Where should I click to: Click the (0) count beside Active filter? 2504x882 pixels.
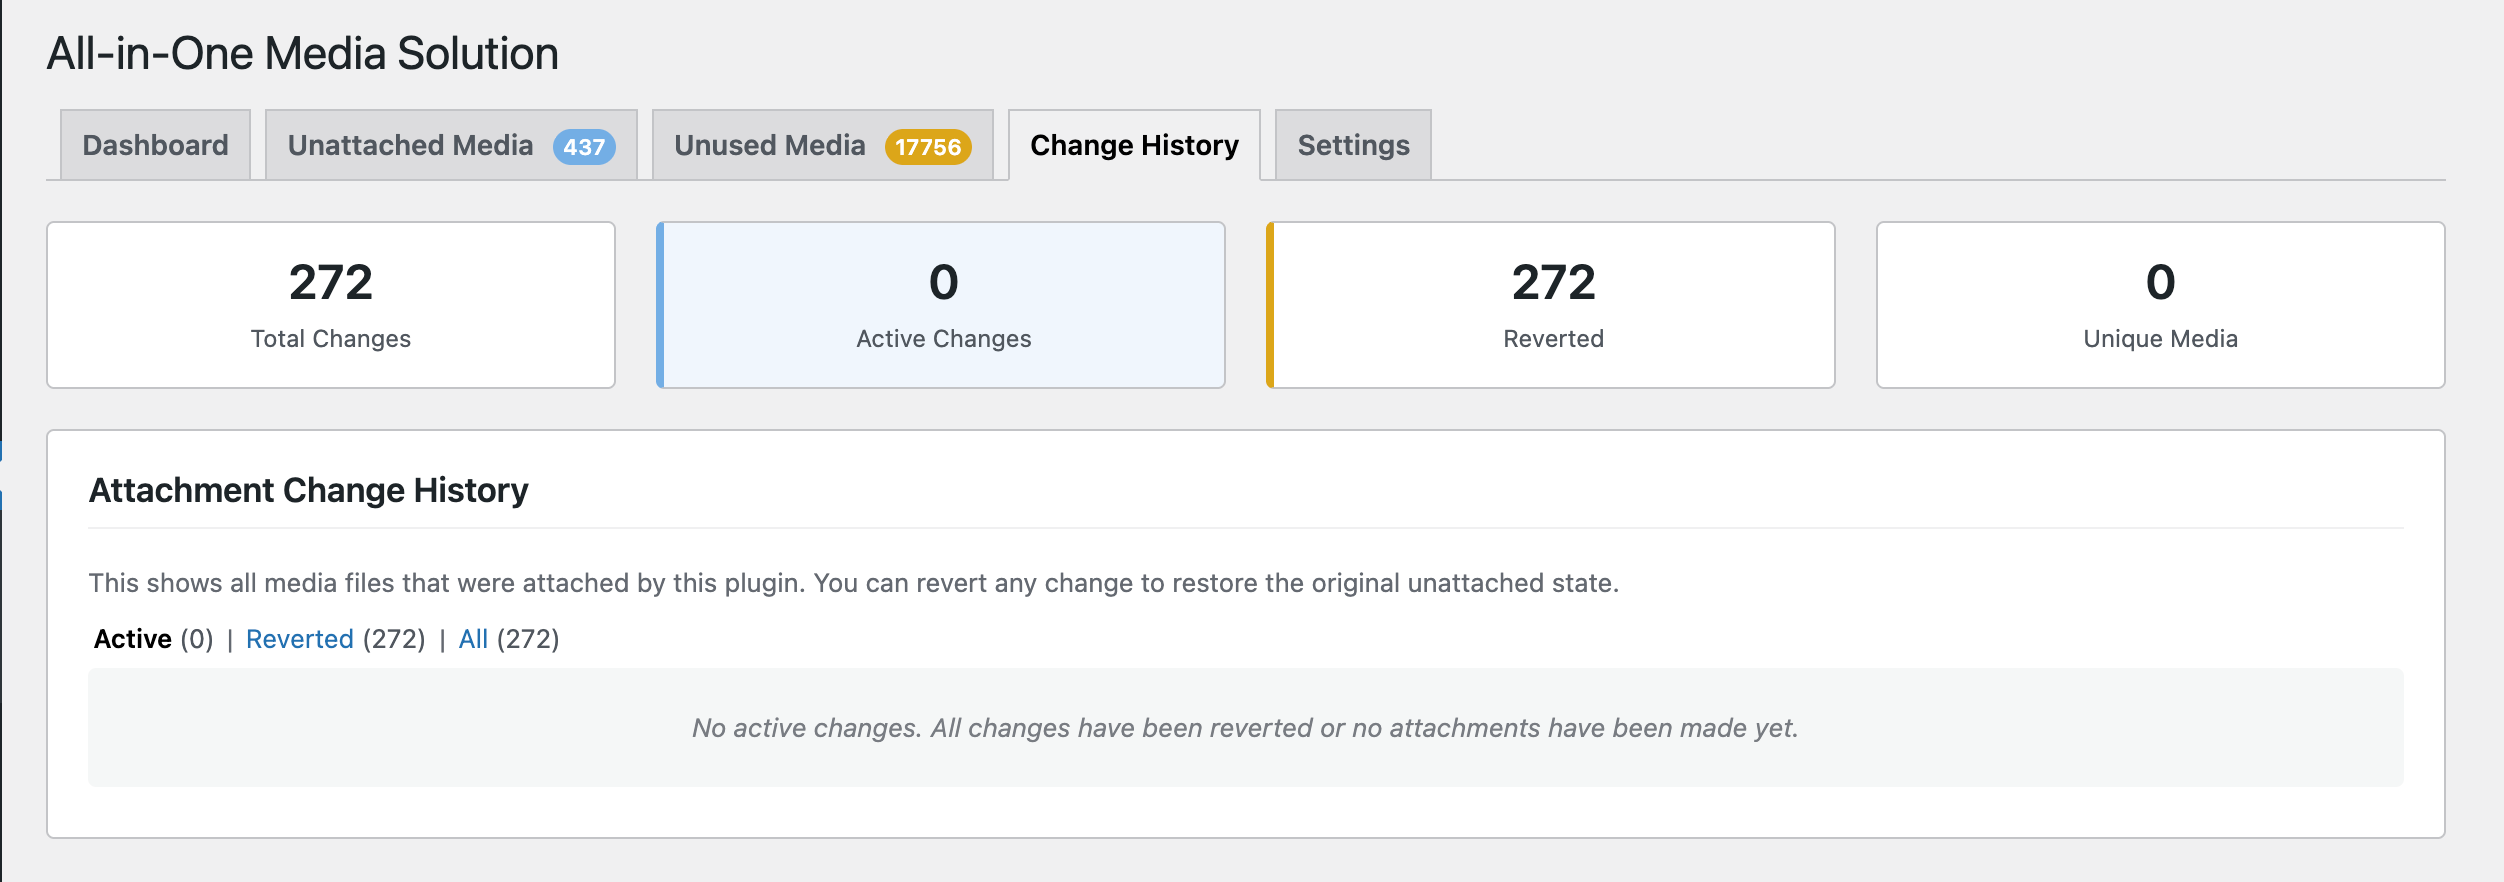click(197, 639)
